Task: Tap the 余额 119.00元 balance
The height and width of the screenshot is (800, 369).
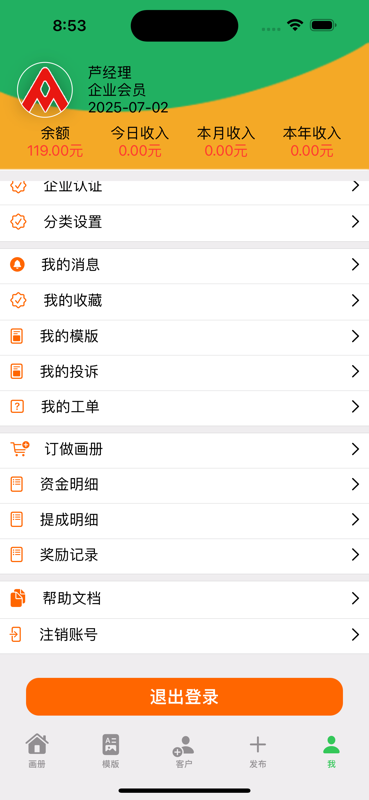Action: (x=55, y=142)
